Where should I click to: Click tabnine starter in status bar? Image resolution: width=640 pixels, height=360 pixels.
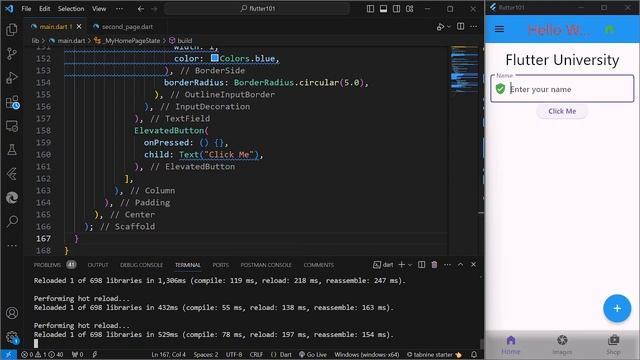tap(434, 354)
